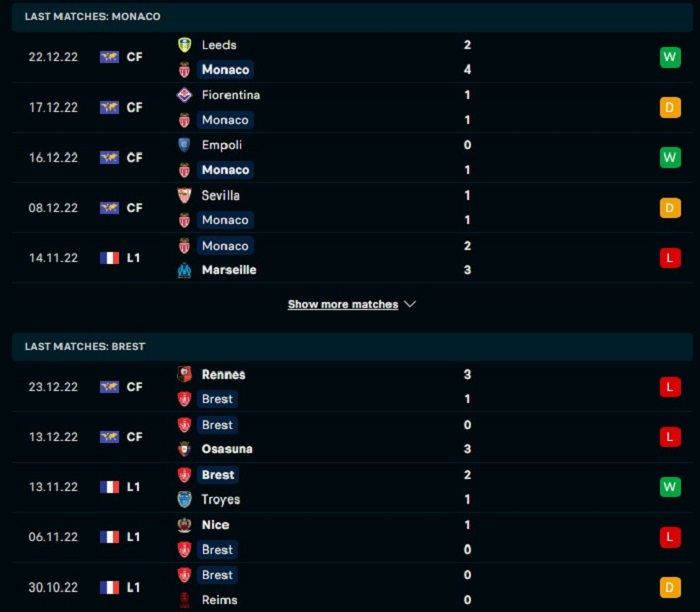Click the red L badge for Marseille match
Image resolution: width=700 pixels, height=612 pixels.
tap(670, 258)
